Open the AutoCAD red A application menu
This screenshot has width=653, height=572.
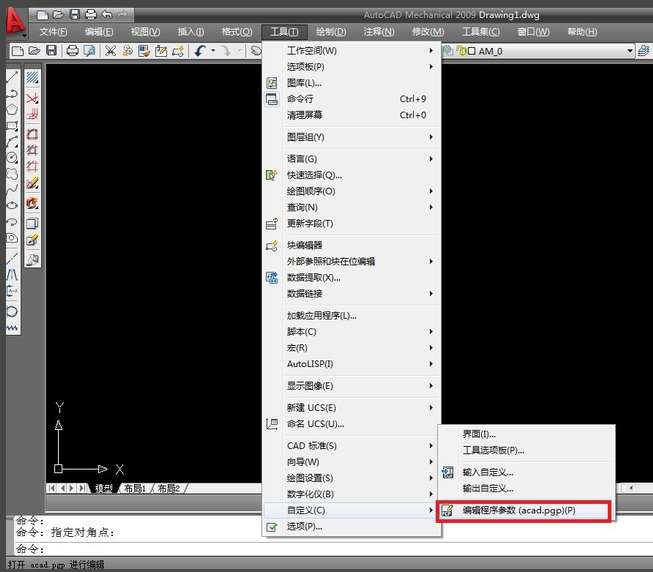(15, 22)
